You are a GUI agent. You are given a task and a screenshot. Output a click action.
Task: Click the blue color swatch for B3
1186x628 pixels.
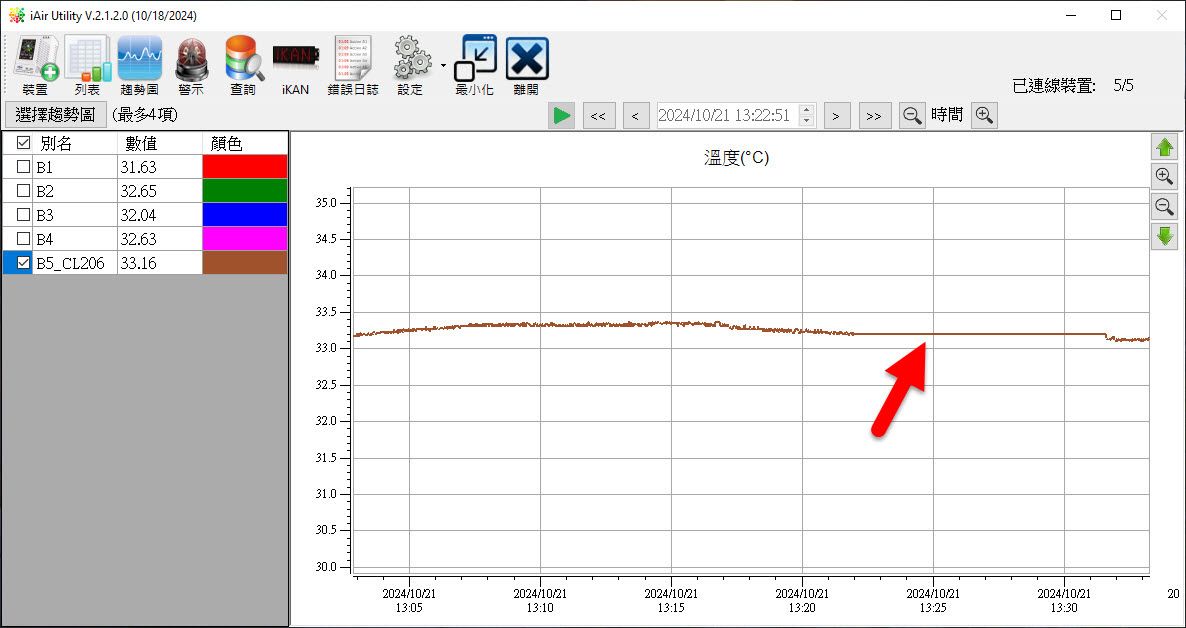point(245,215)
